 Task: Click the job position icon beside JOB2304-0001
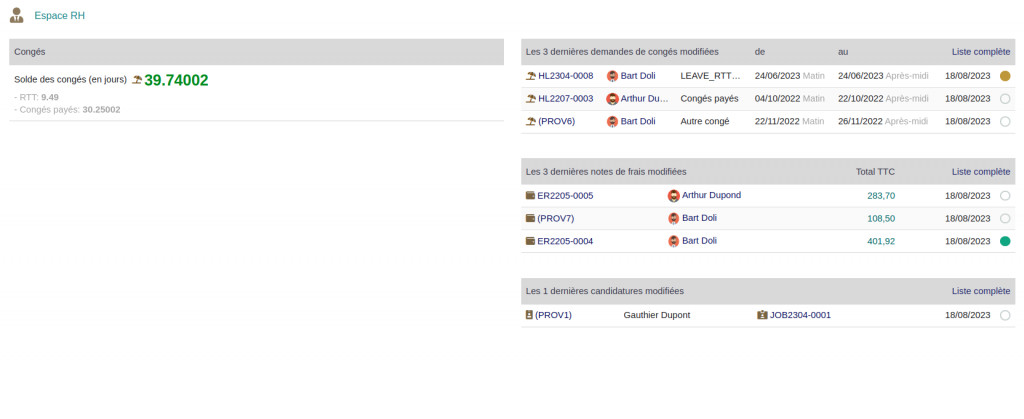point(762,315)
